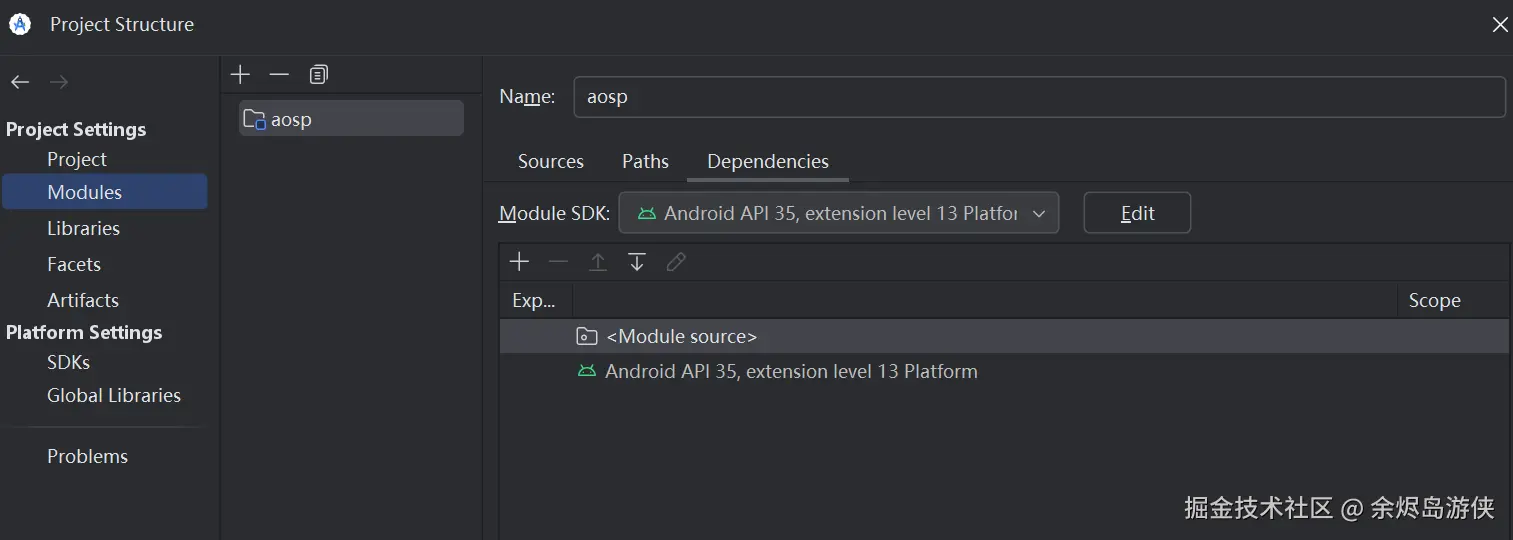
Task: Click the back navigation arrow
Action: [20, 82]
